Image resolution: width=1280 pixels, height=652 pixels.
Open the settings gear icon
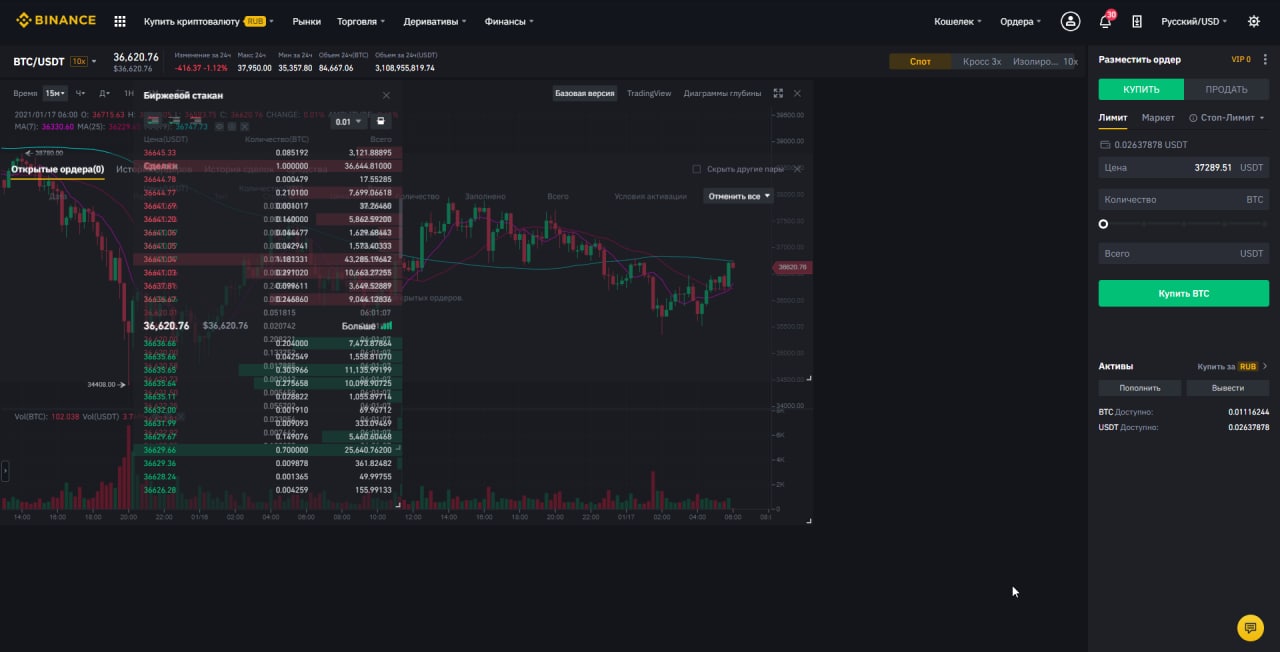pos(1254,21)
